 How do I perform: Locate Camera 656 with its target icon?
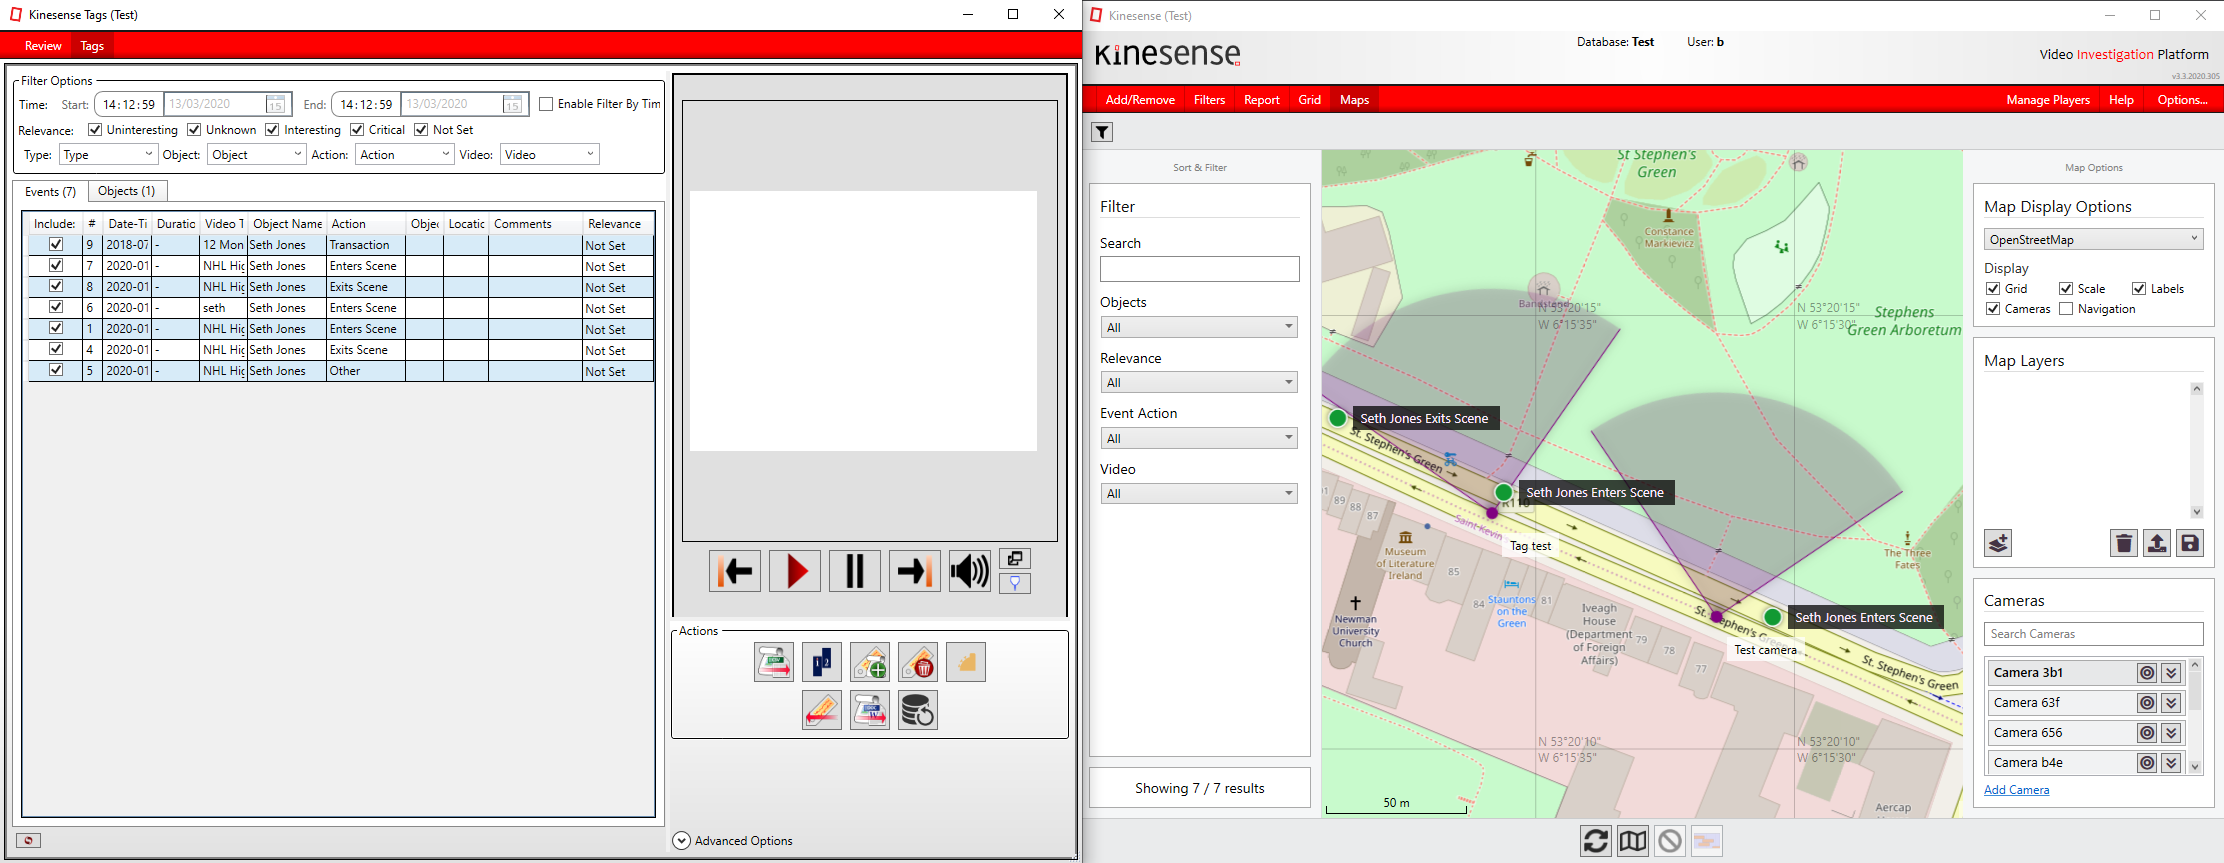2147,733
